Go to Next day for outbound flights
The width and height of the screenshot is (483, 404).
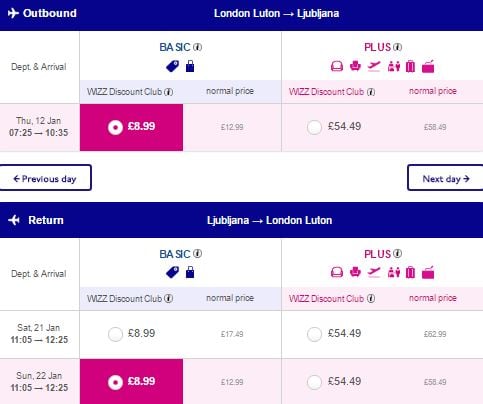[445, 178]
